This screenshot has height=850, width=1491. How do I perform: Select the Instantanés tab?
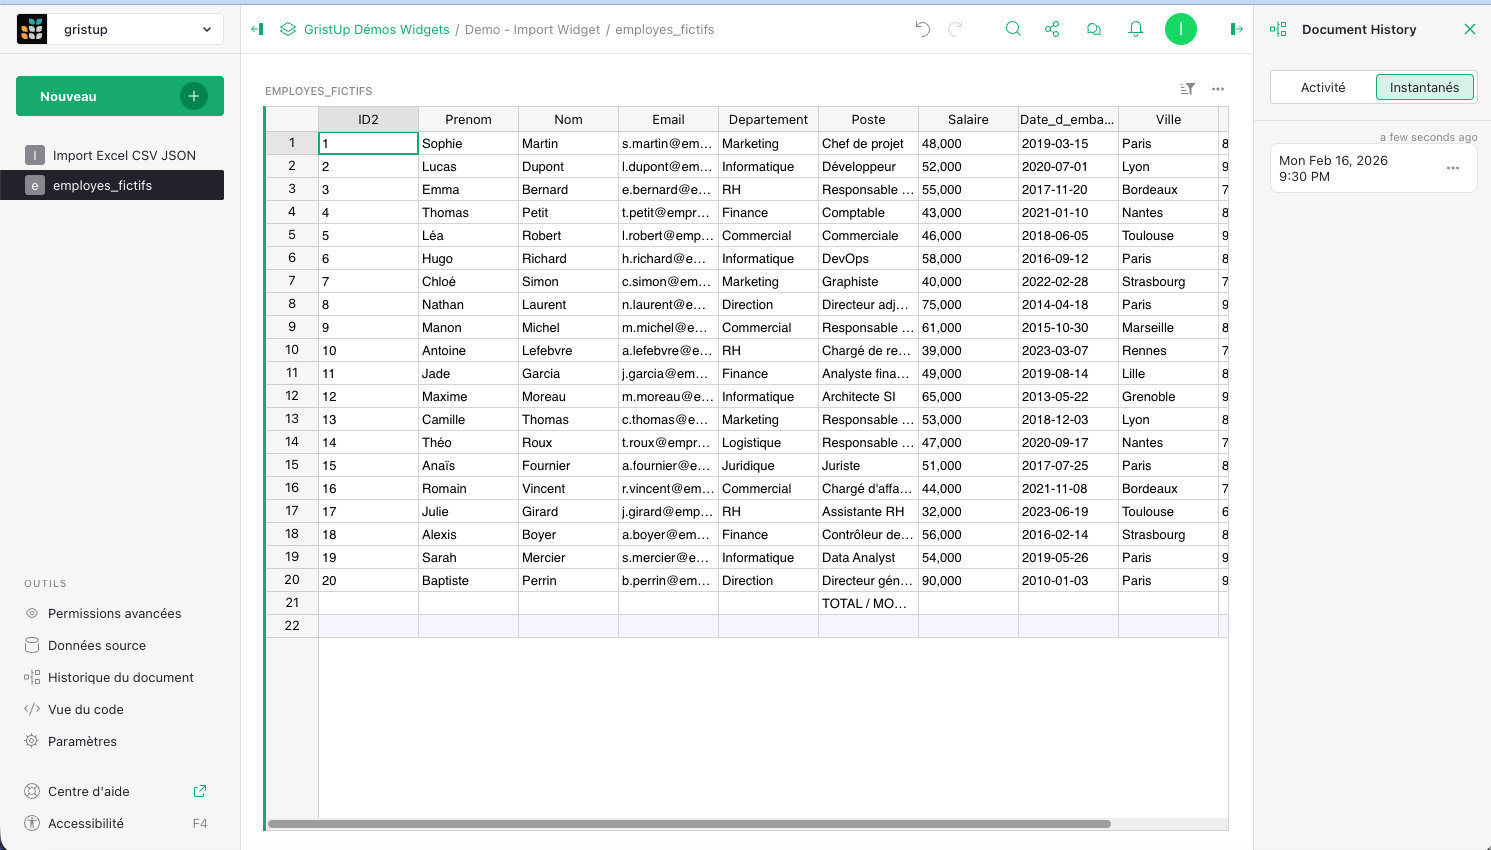point(1424,87)
